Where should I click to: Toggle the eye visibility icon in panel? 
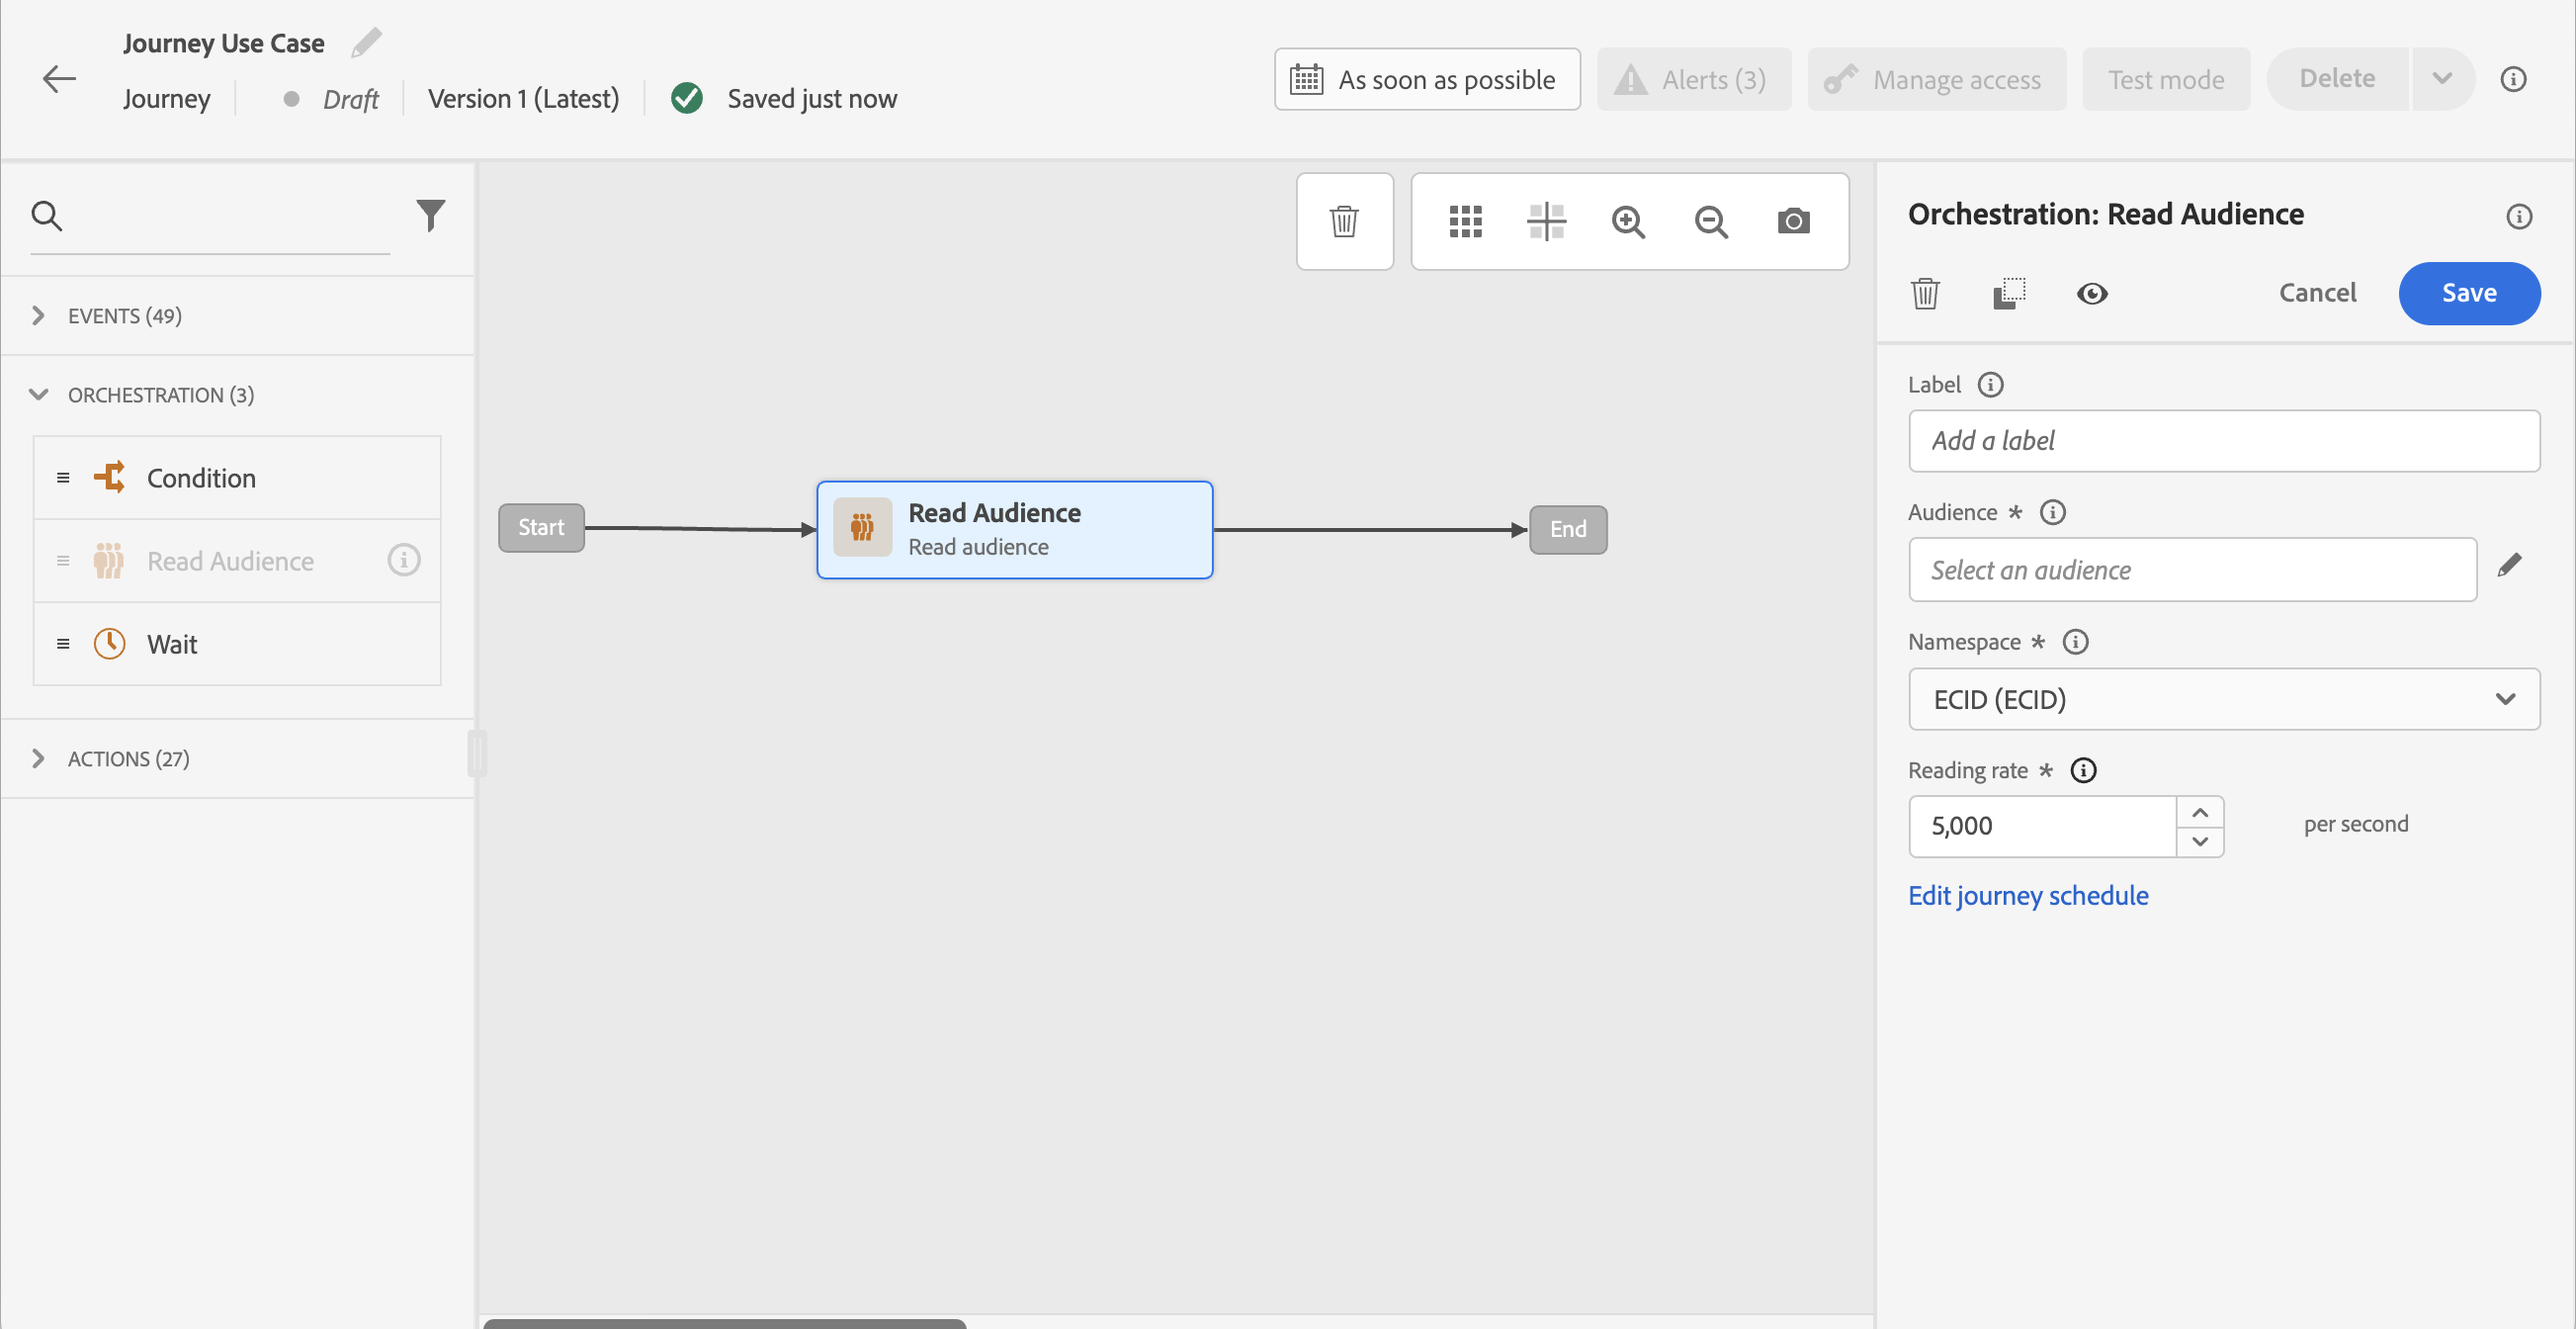point(2091,293)
